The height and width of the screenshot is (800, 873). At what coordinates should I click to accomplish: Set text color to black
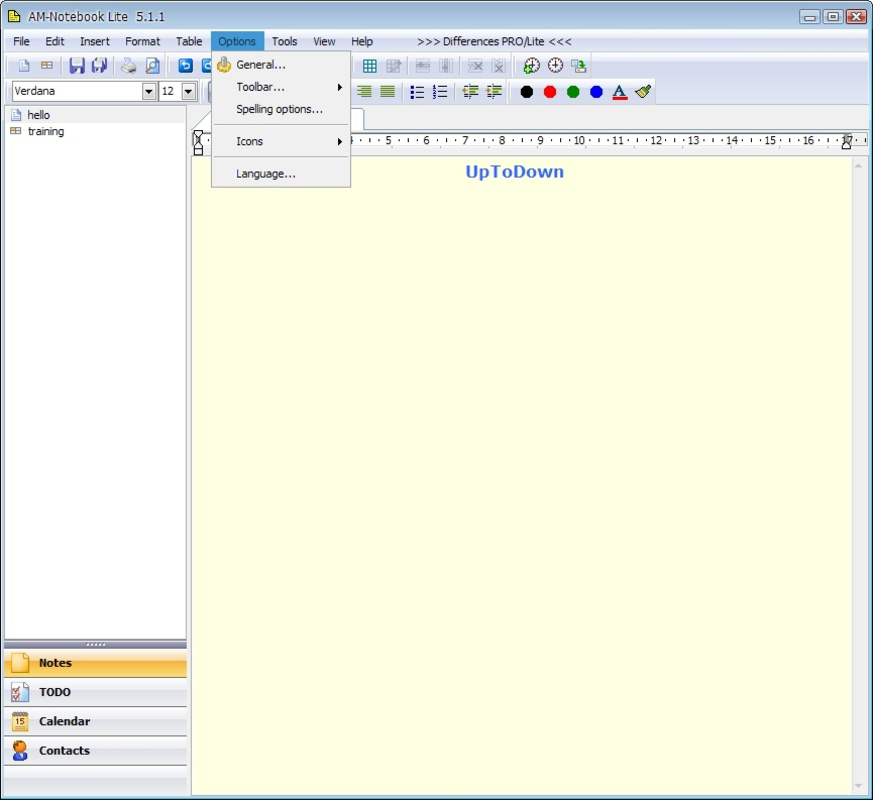(x=527, y=92)
